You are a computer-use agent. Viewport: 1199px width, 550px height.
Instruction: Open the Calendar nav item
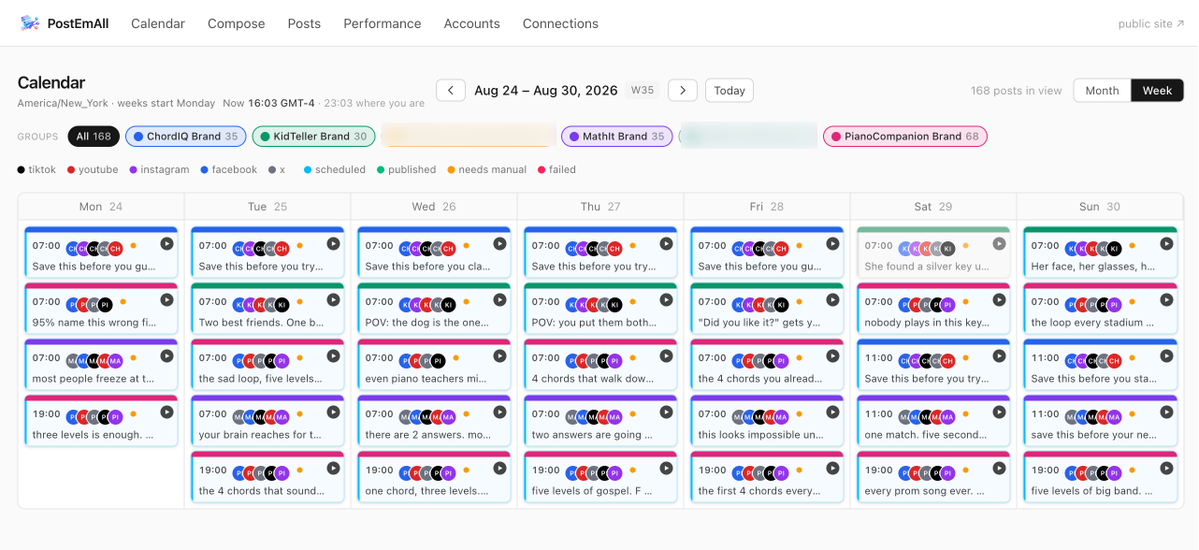pos(158,24)
